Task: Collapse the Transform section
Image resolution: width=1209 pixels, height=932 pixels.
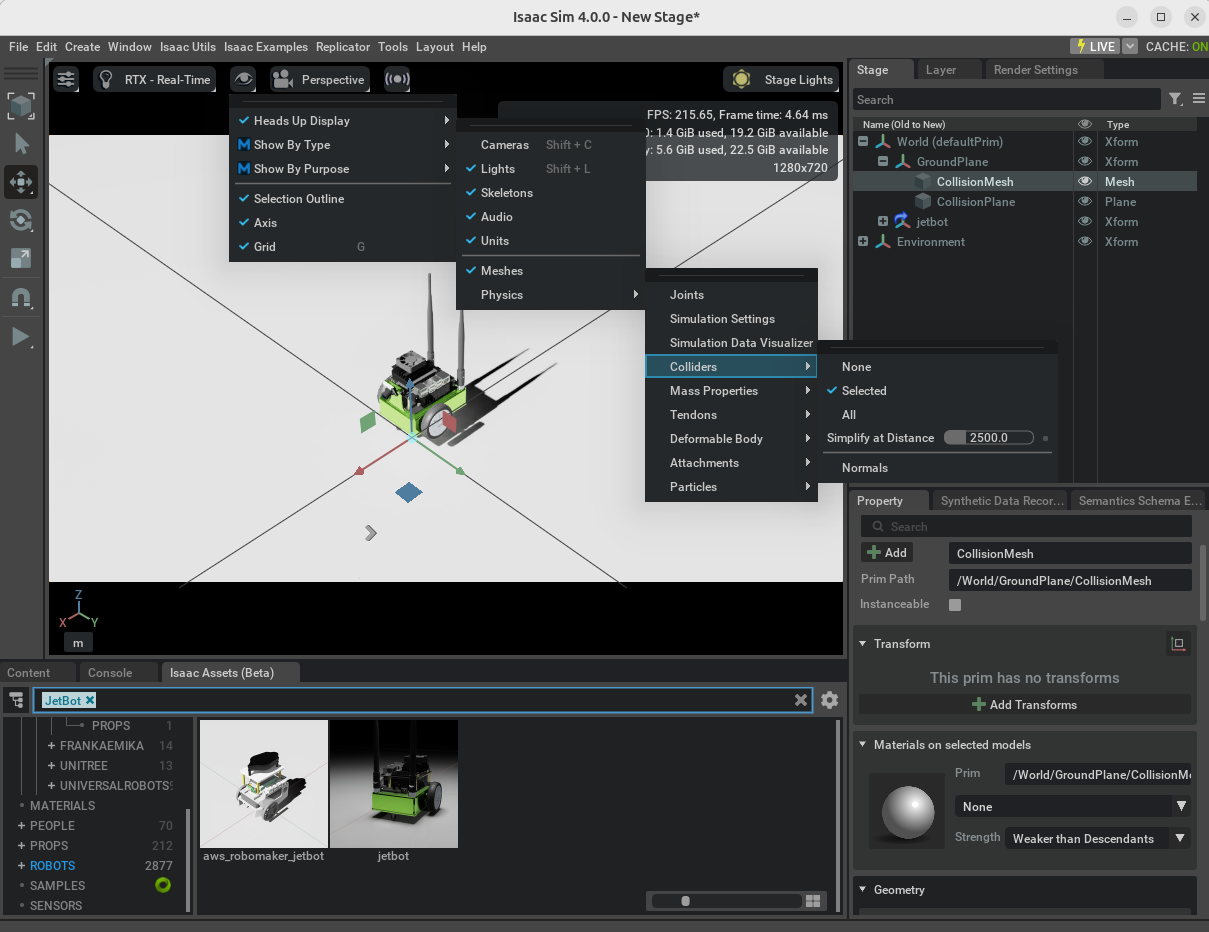Action: (x=863, y=644)
